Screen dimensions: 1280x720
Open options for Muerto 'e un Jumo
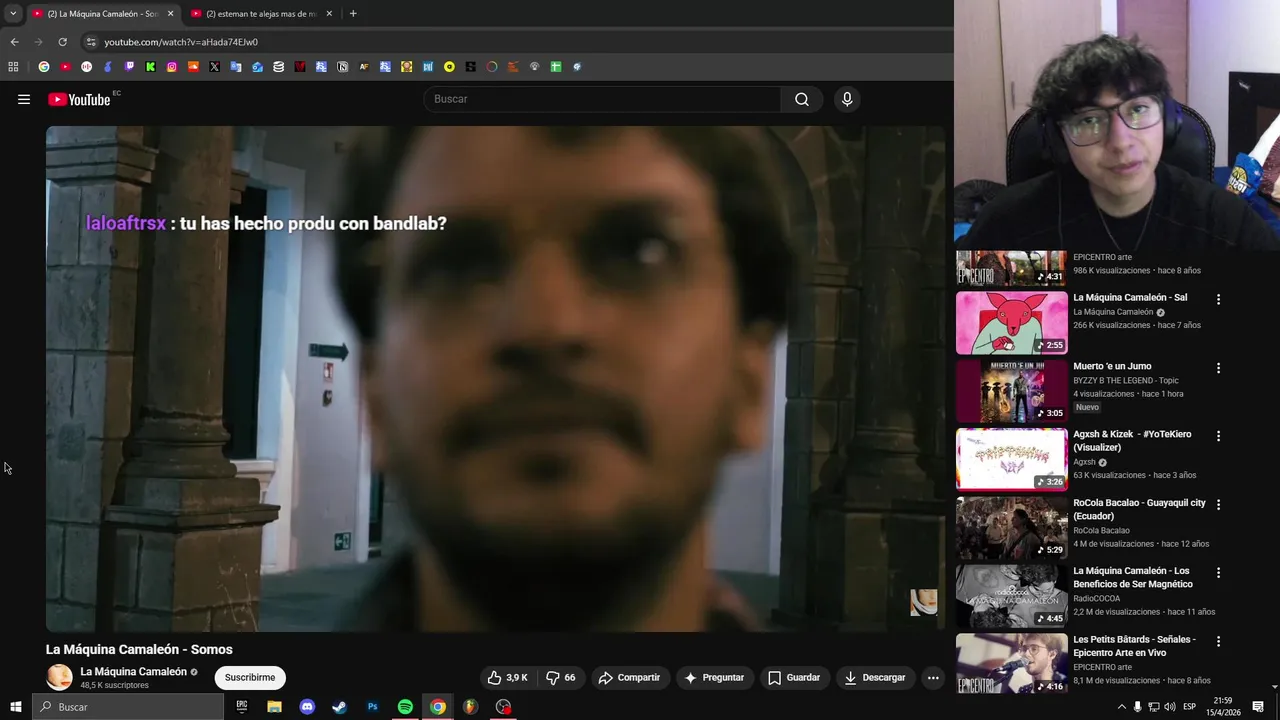pos(1218,368)
